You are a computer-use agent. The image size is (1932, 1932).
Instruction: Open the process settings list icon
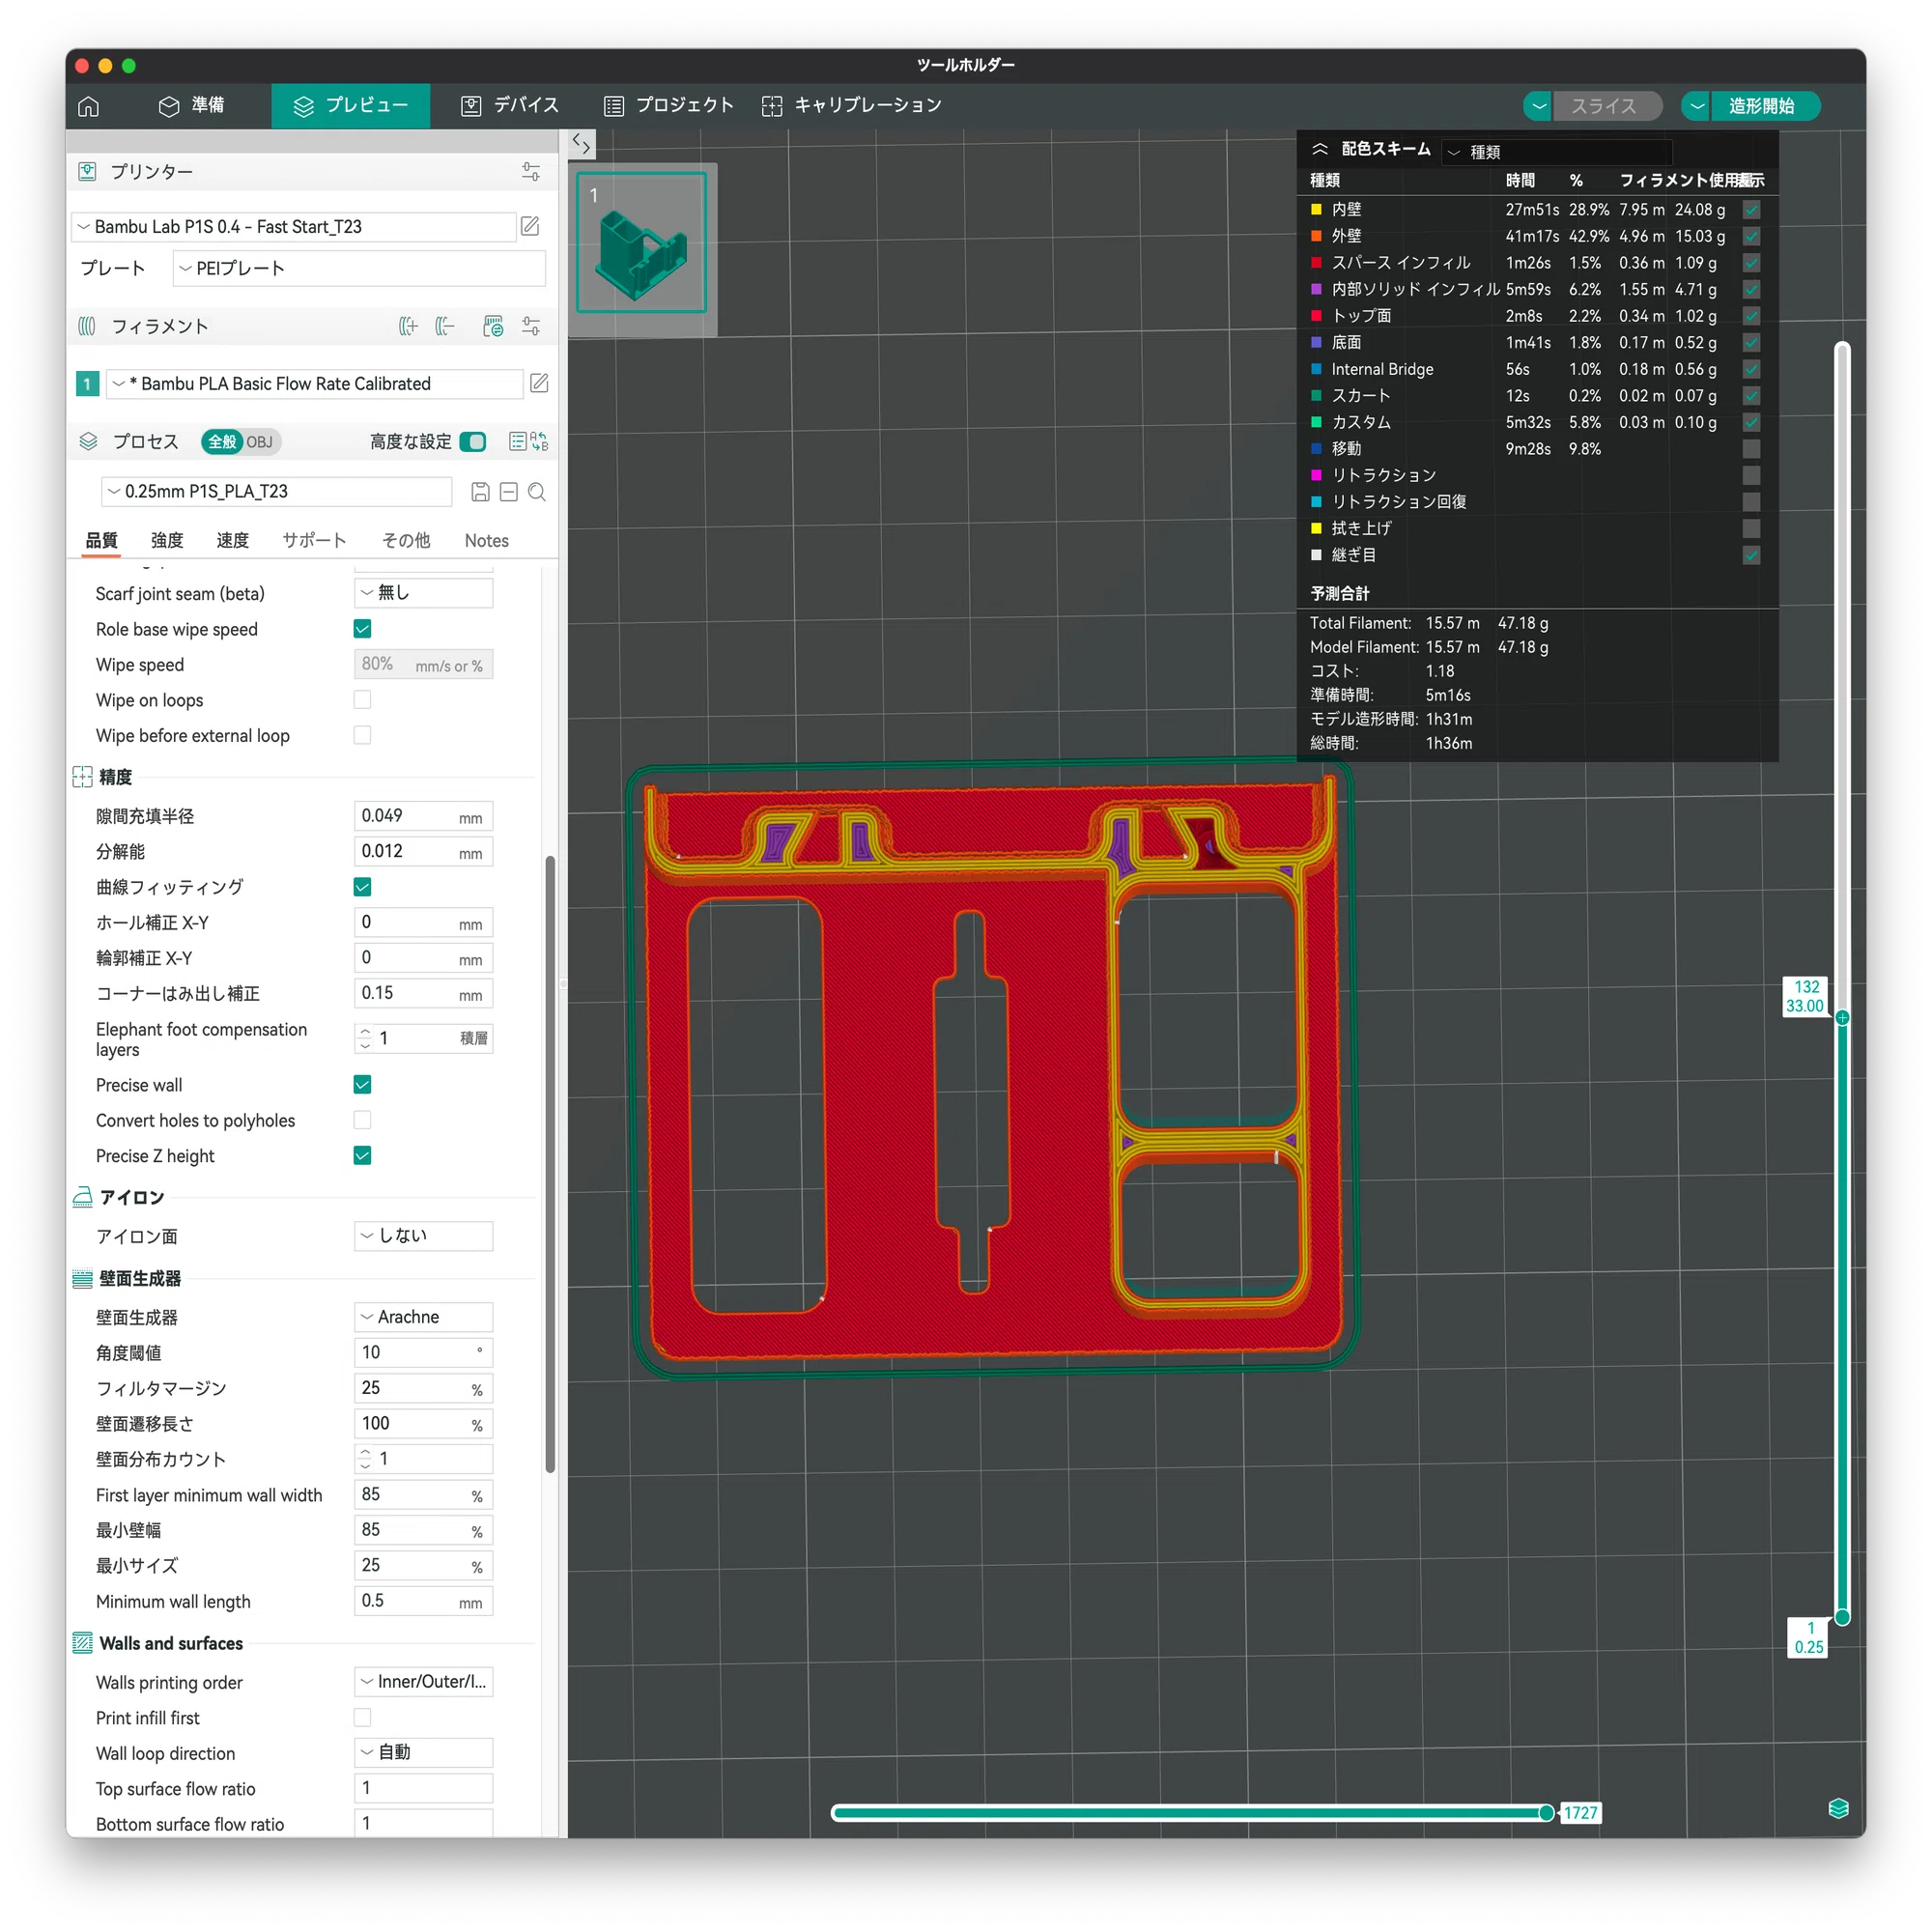point(518,441)
